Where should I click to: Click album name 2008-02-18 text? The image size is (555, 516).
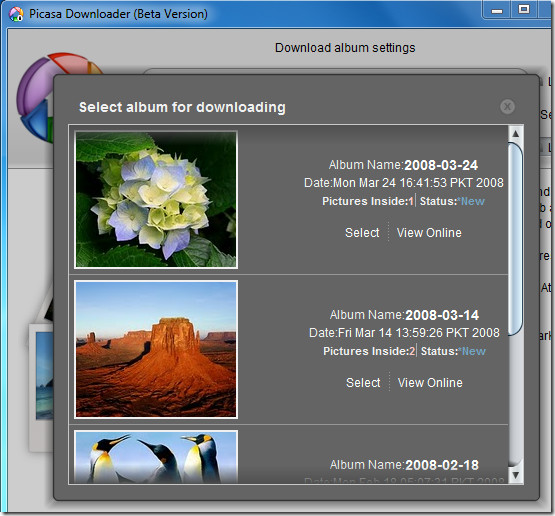coord(442,465)
